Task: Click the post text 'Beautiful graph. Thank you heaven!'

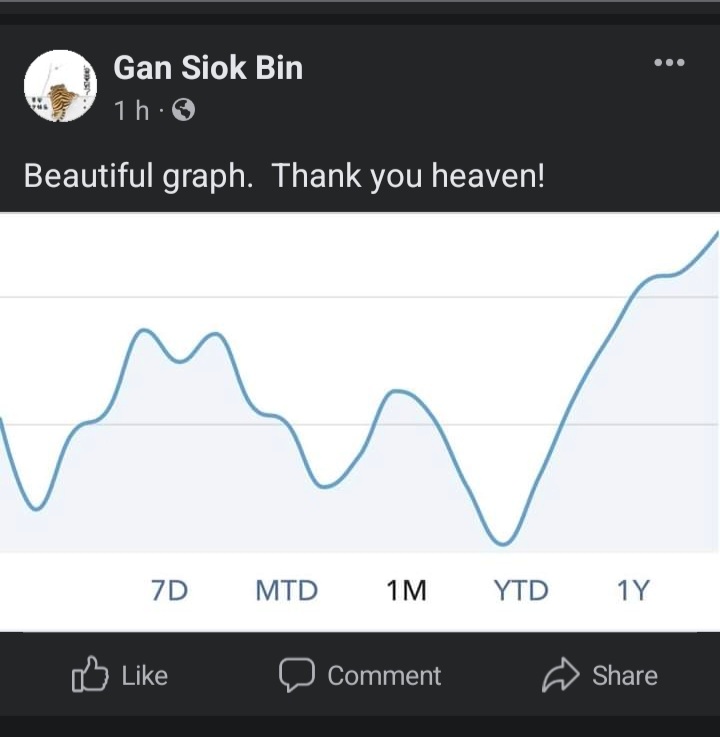Action: pos(284,176)
